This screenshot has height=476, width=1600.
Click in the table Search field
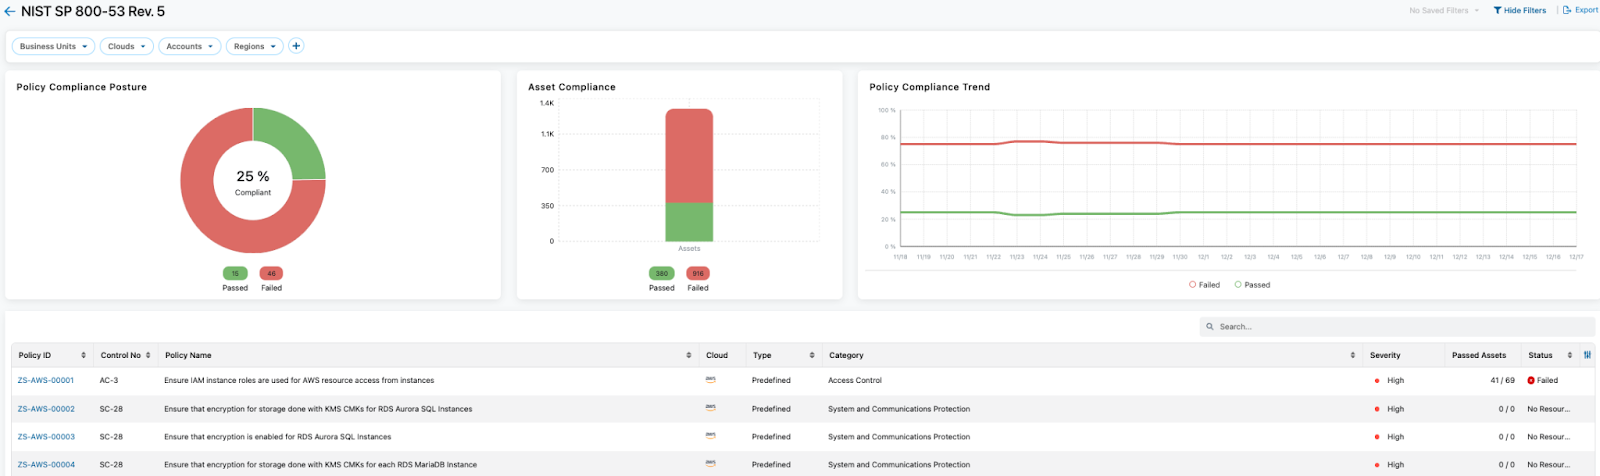1397,327
